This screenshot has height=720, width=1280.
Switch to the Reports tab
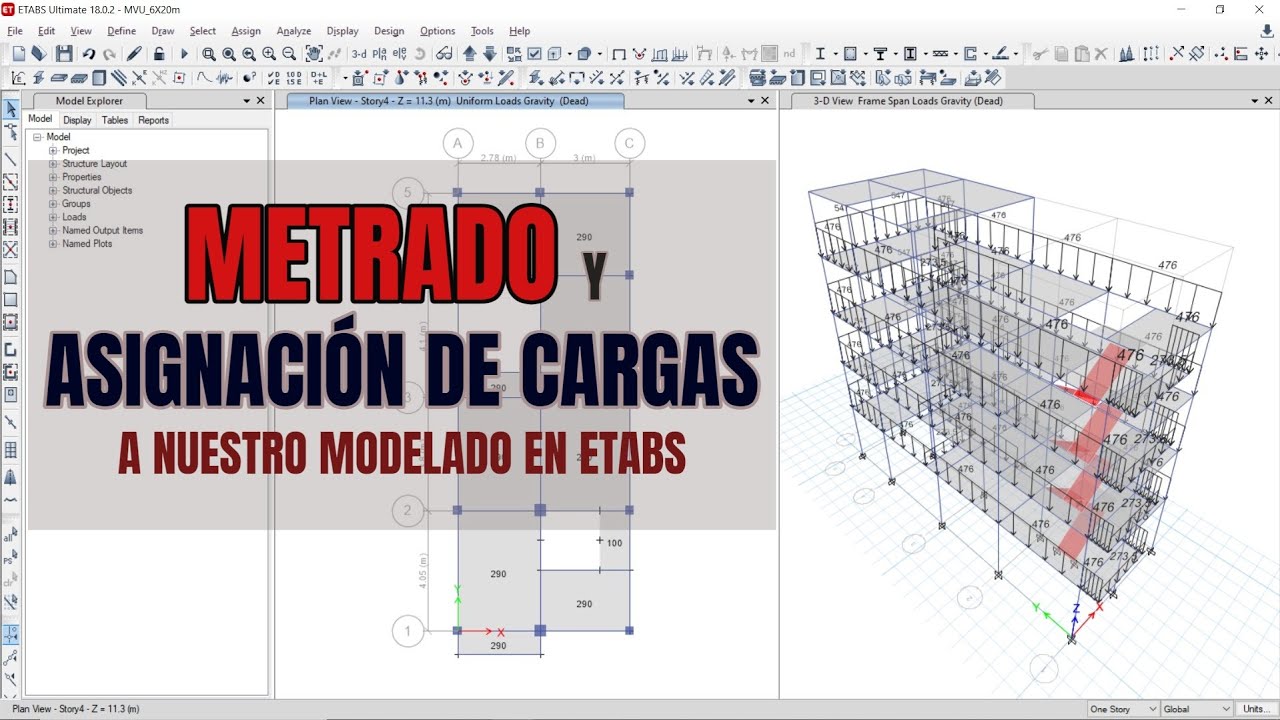[153, 120]
